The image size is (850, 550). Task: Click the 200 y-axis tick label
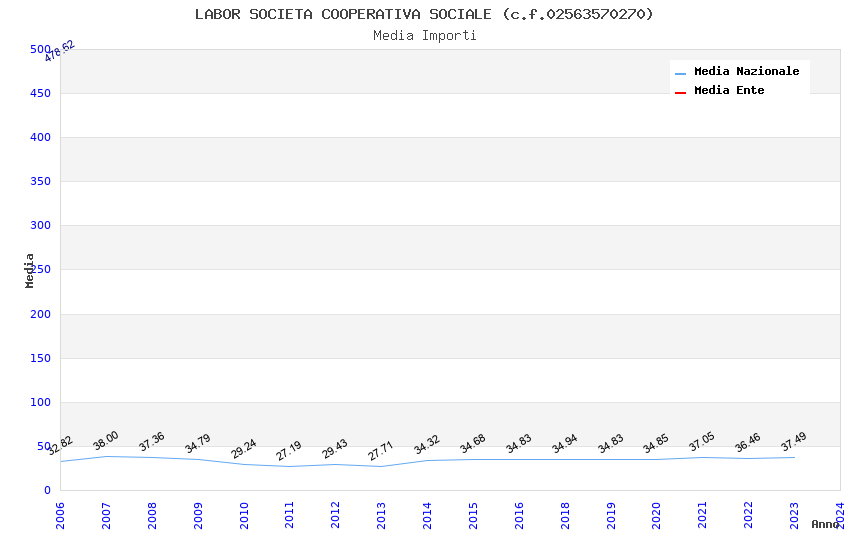tap(40, 314)
